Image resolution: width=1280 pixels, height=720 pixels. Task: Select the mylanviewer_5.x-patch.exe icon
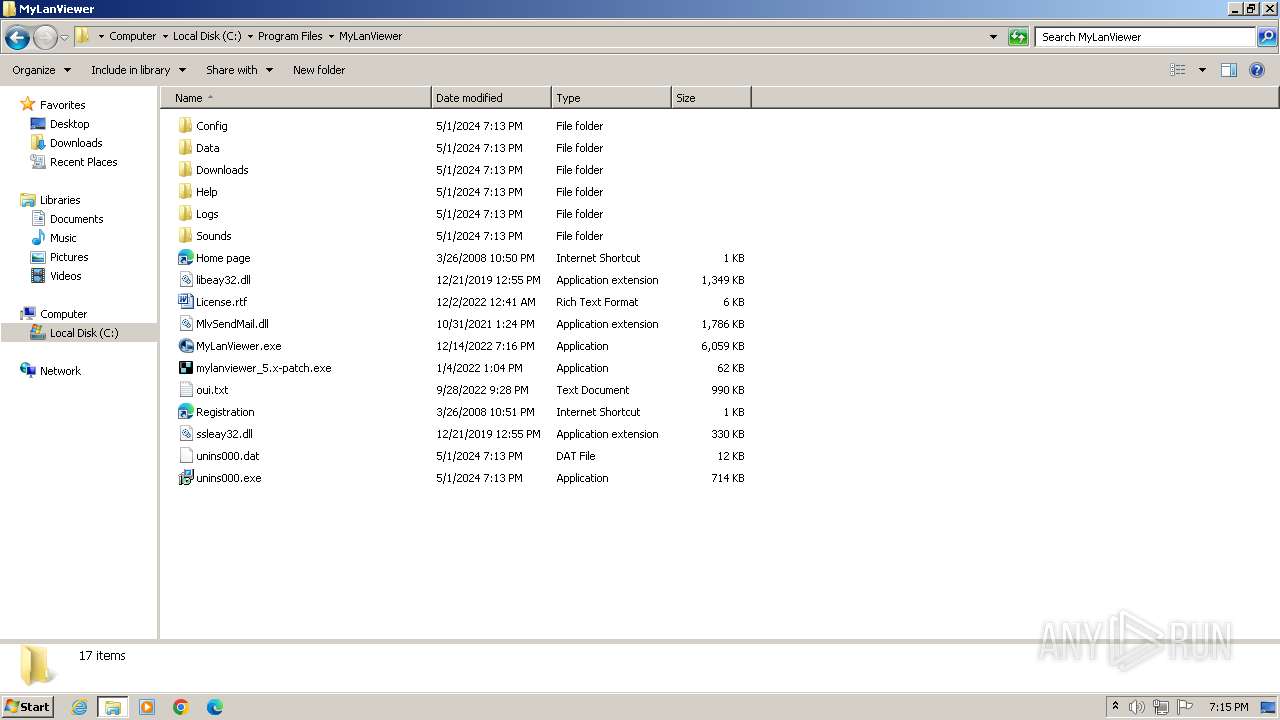[x=185, y=368]
